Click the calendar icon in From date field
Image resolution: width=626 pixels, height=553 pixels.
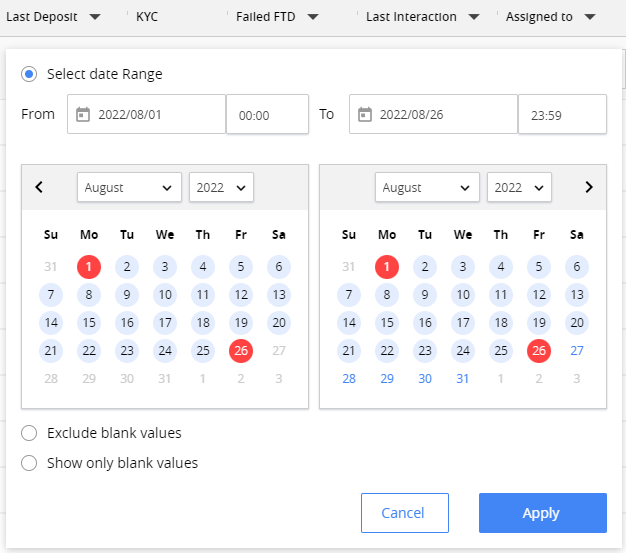pos(83,115)
